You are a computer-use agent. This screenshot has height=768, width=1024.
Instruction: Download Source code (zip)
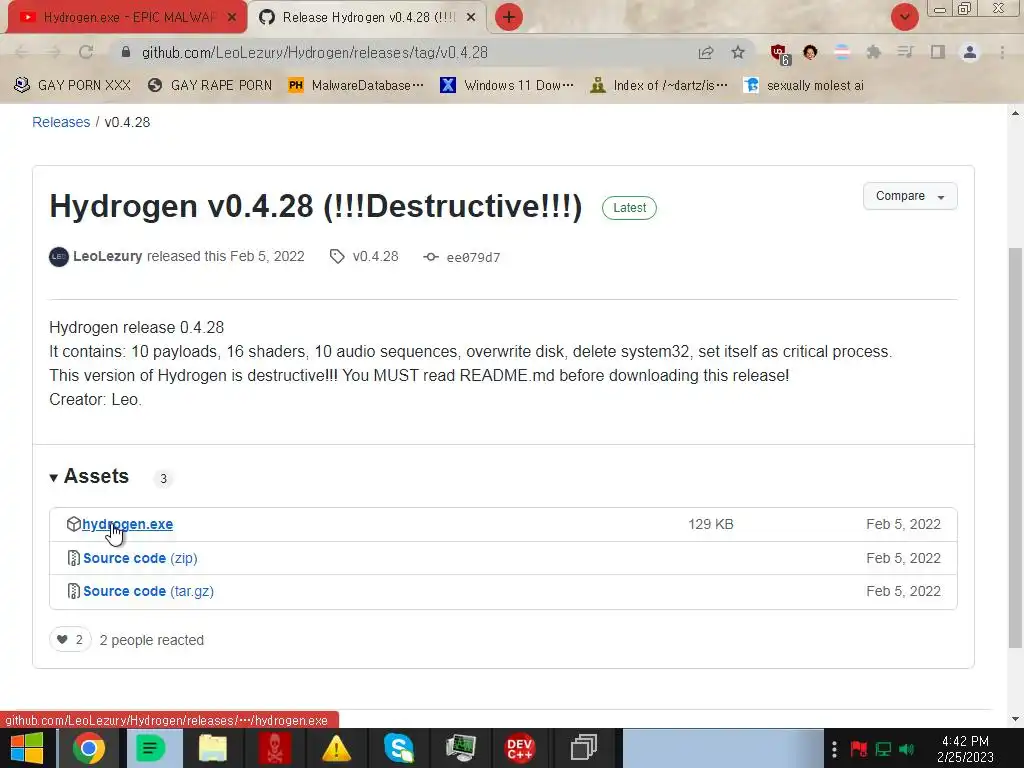(140, 558)
